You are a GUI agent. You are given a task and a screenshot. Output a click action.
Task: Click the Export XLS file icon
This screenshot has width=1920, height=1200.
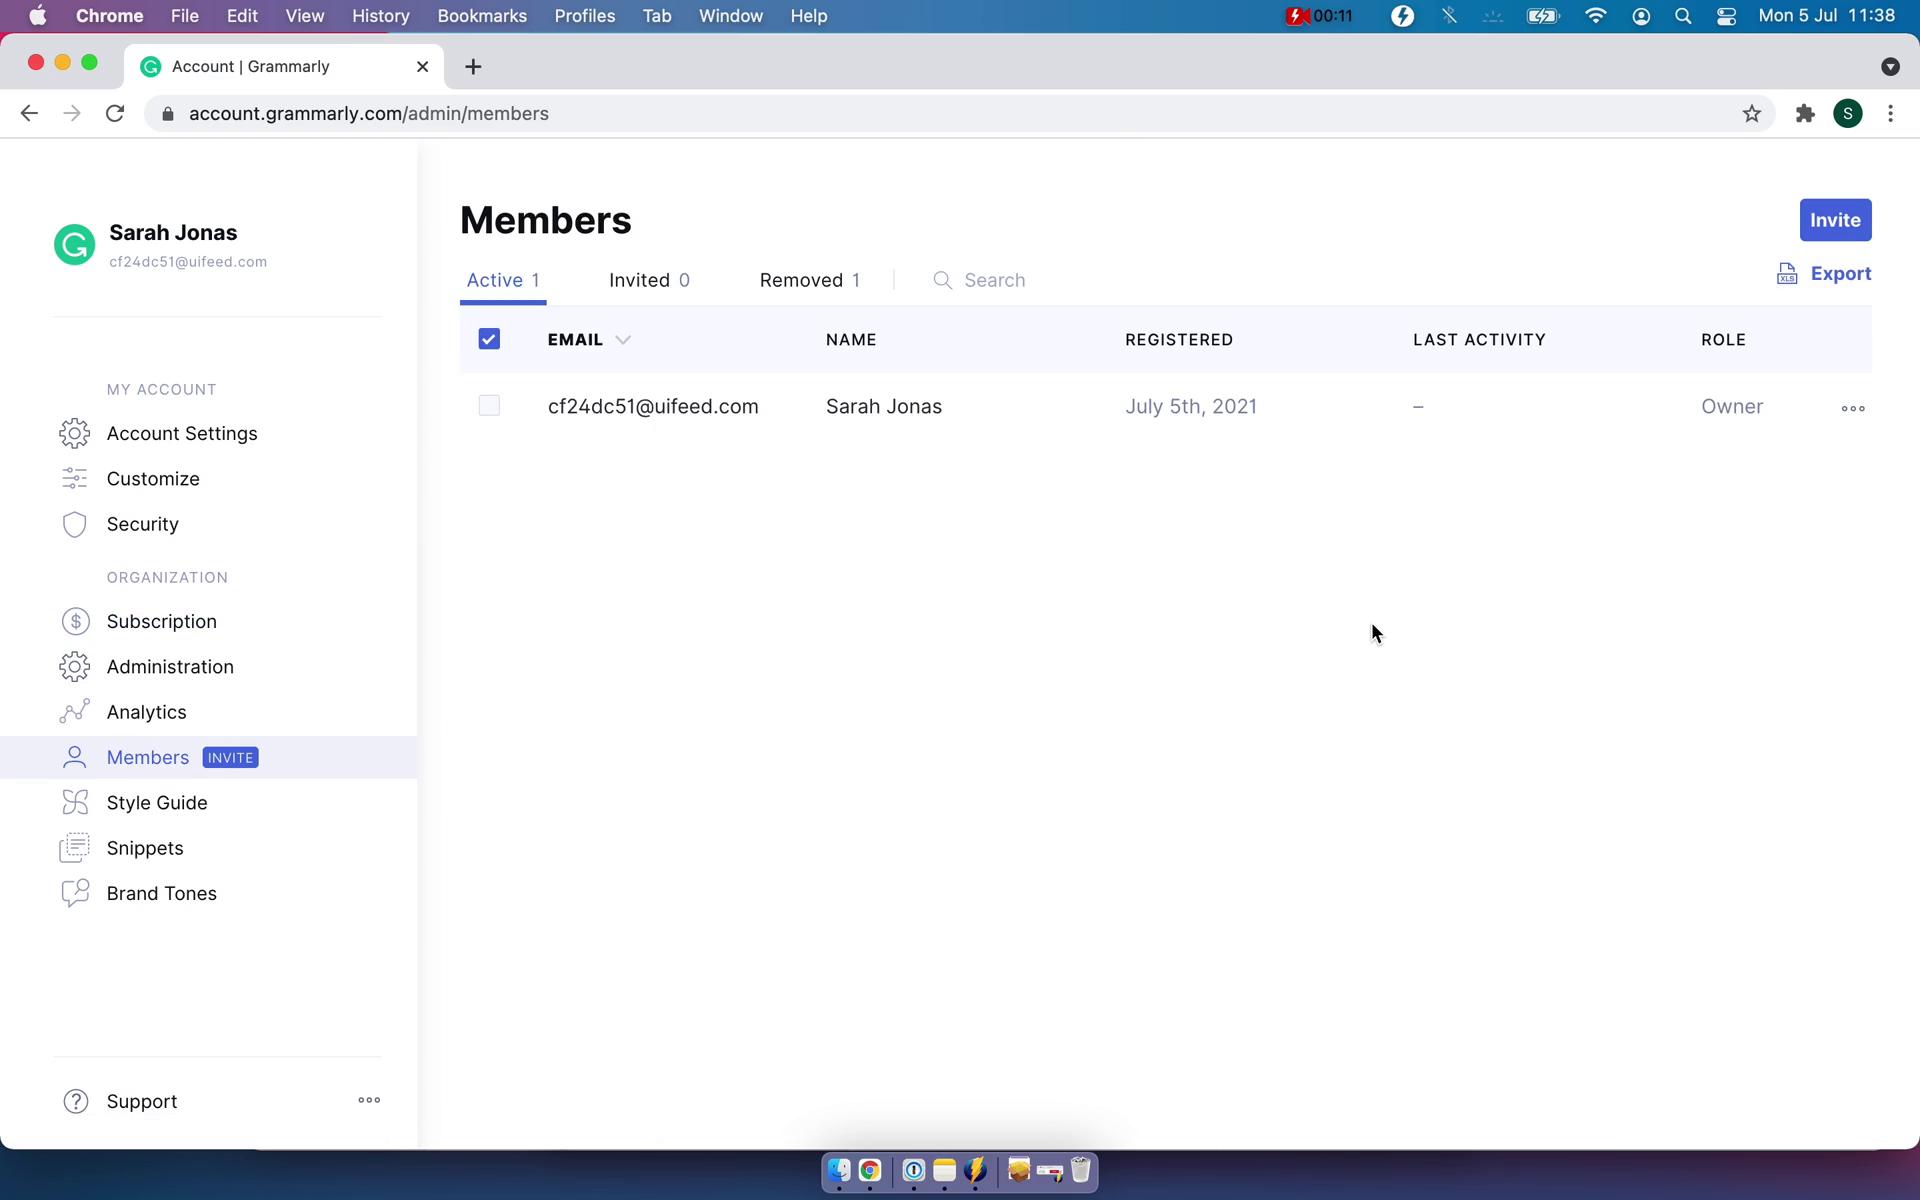click(1787, 274)
